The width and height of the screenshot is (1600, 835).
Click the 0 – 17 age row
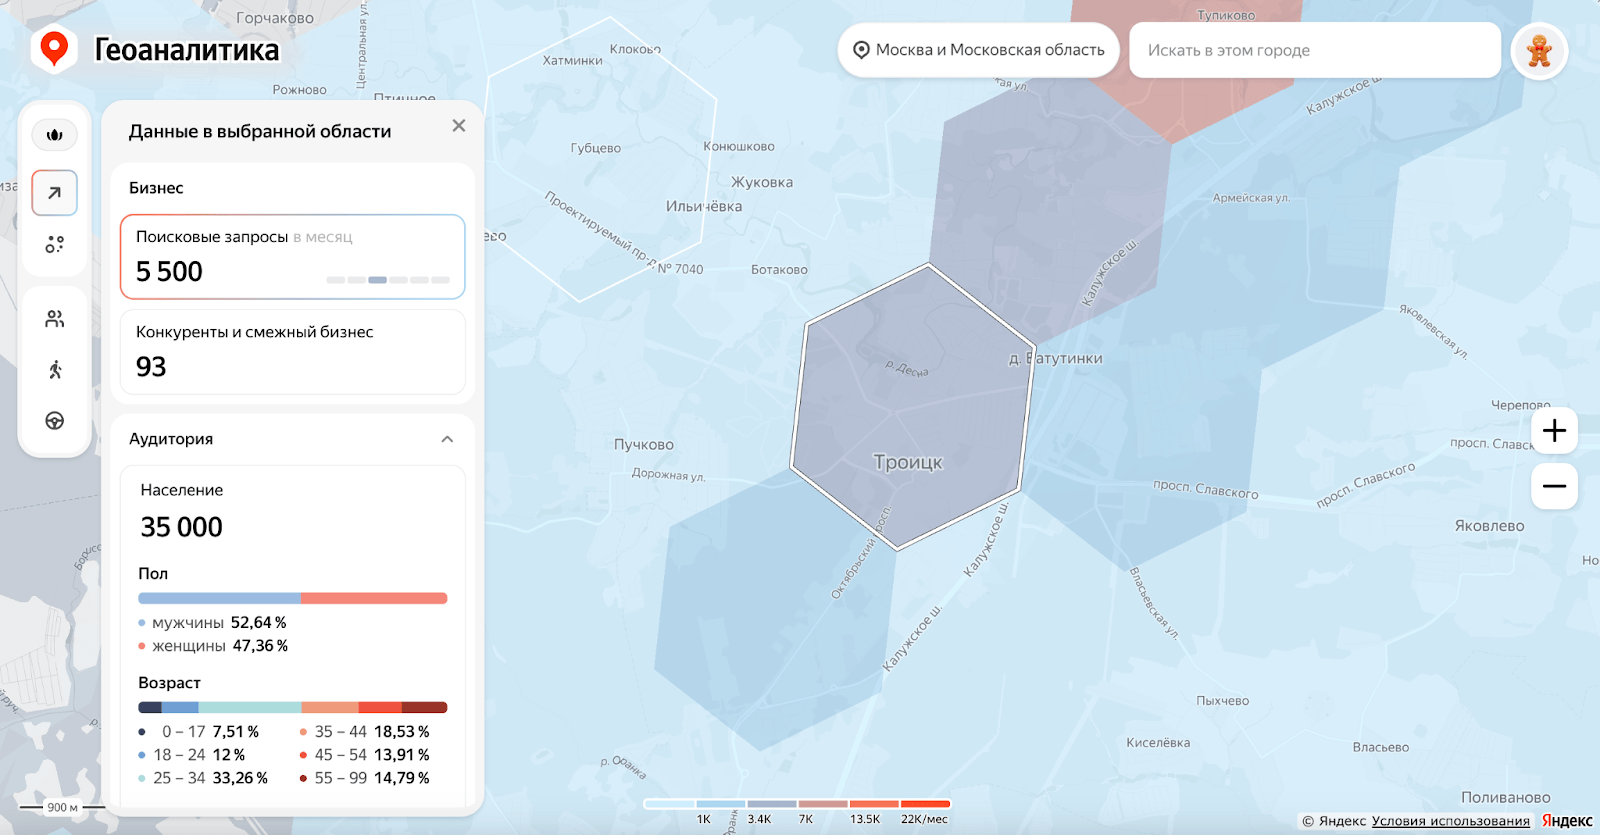pyautogui.click(x=199, y=732)
